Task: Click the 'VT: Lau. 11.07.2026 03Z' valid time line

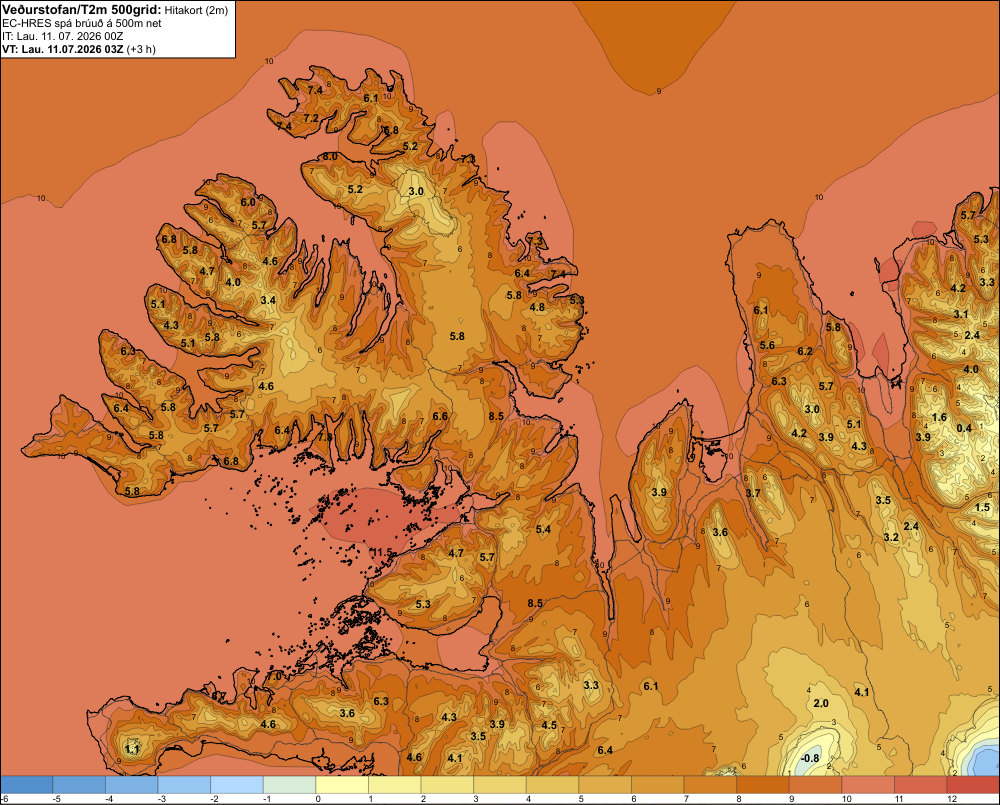Action: [62, 49]
